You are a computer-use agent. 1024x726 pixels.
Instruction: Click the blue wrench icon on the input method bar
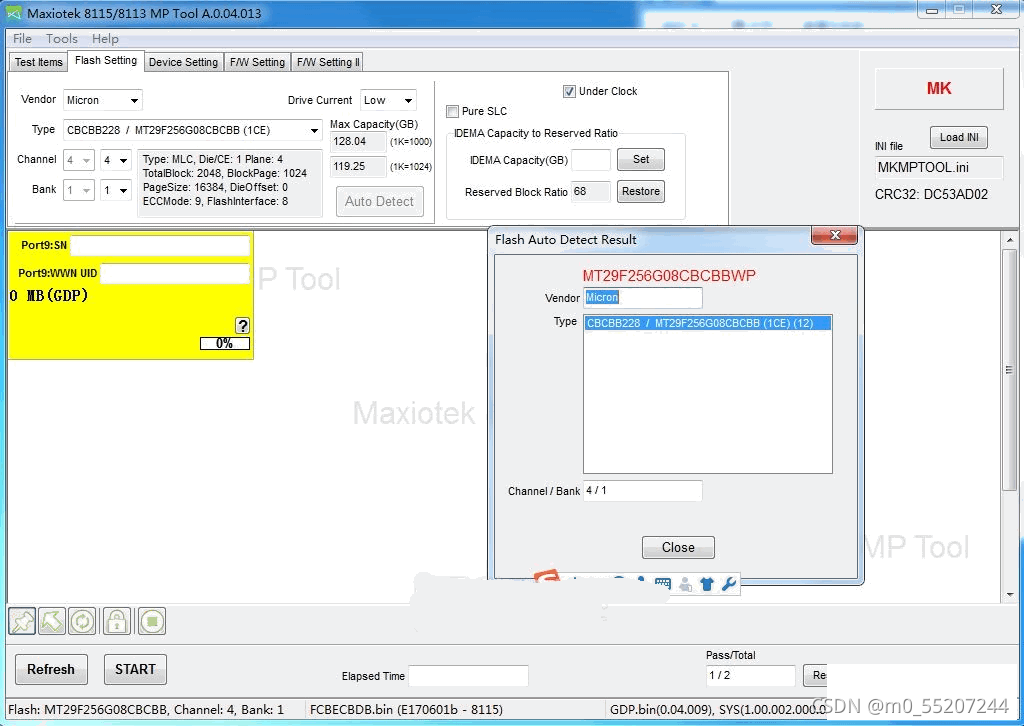point(729,584)
